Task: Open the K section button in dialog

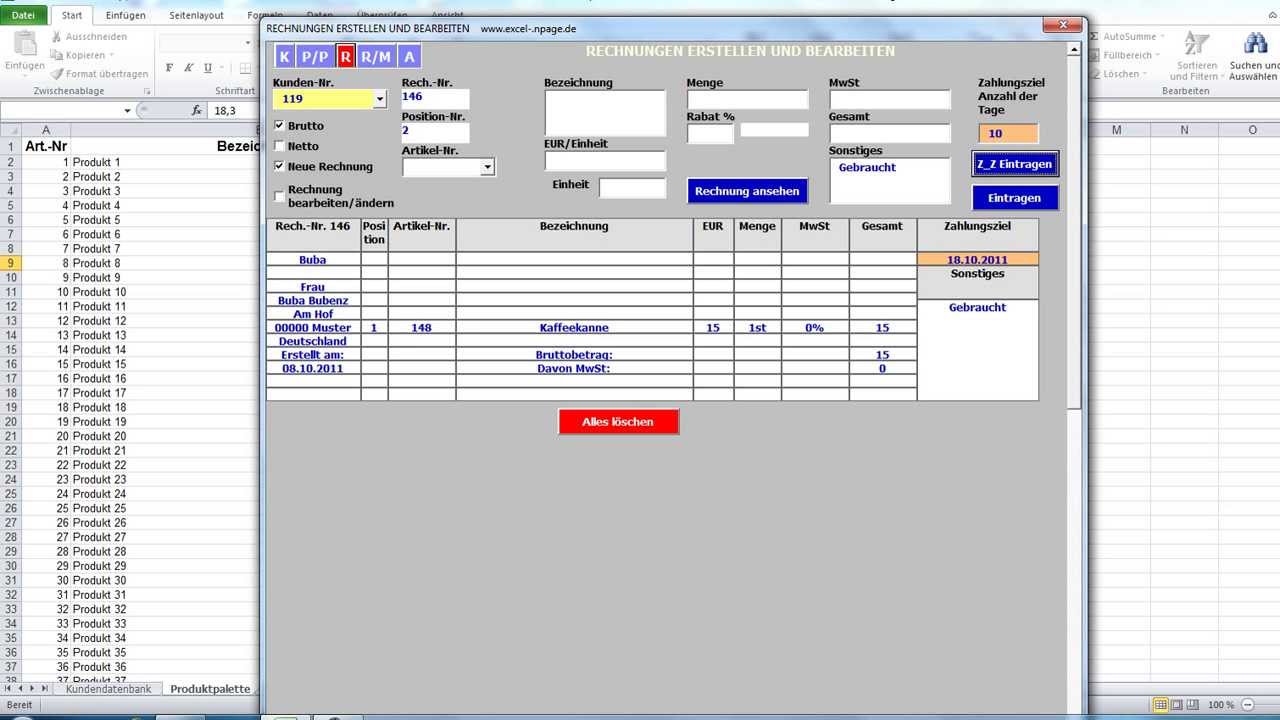Action: click(285, 57)
